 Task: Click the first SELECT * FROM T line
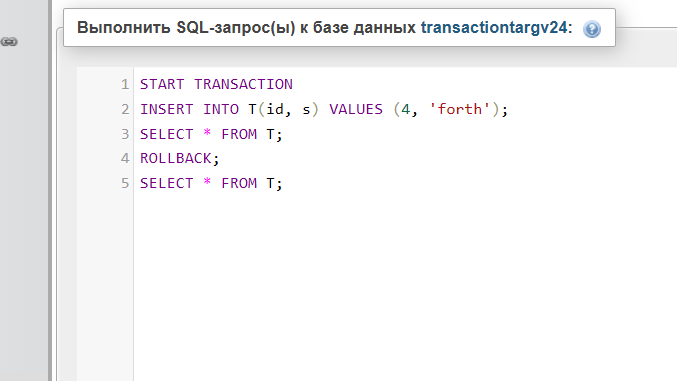click(211, 134)
